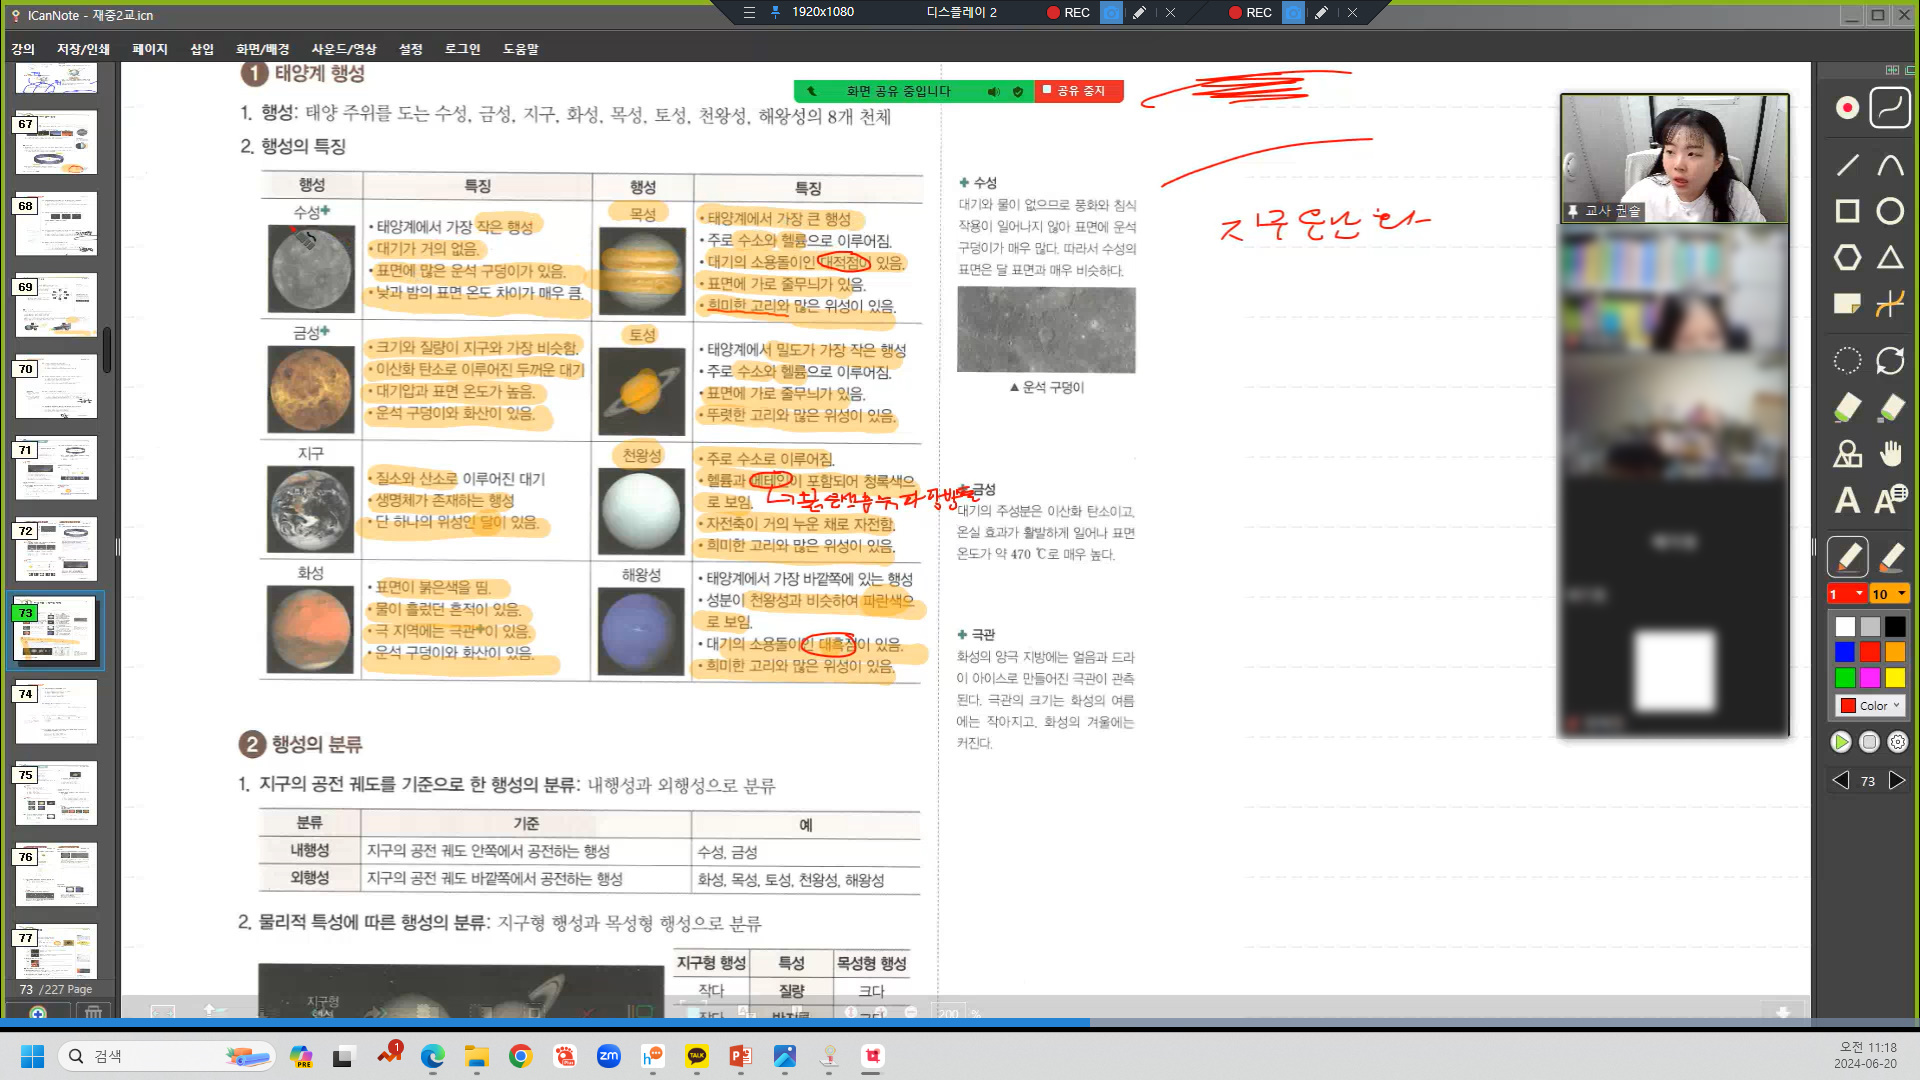Open the 사운드/영상 menu
The width and height of the screenshot is (1920, 1080).
344,49
